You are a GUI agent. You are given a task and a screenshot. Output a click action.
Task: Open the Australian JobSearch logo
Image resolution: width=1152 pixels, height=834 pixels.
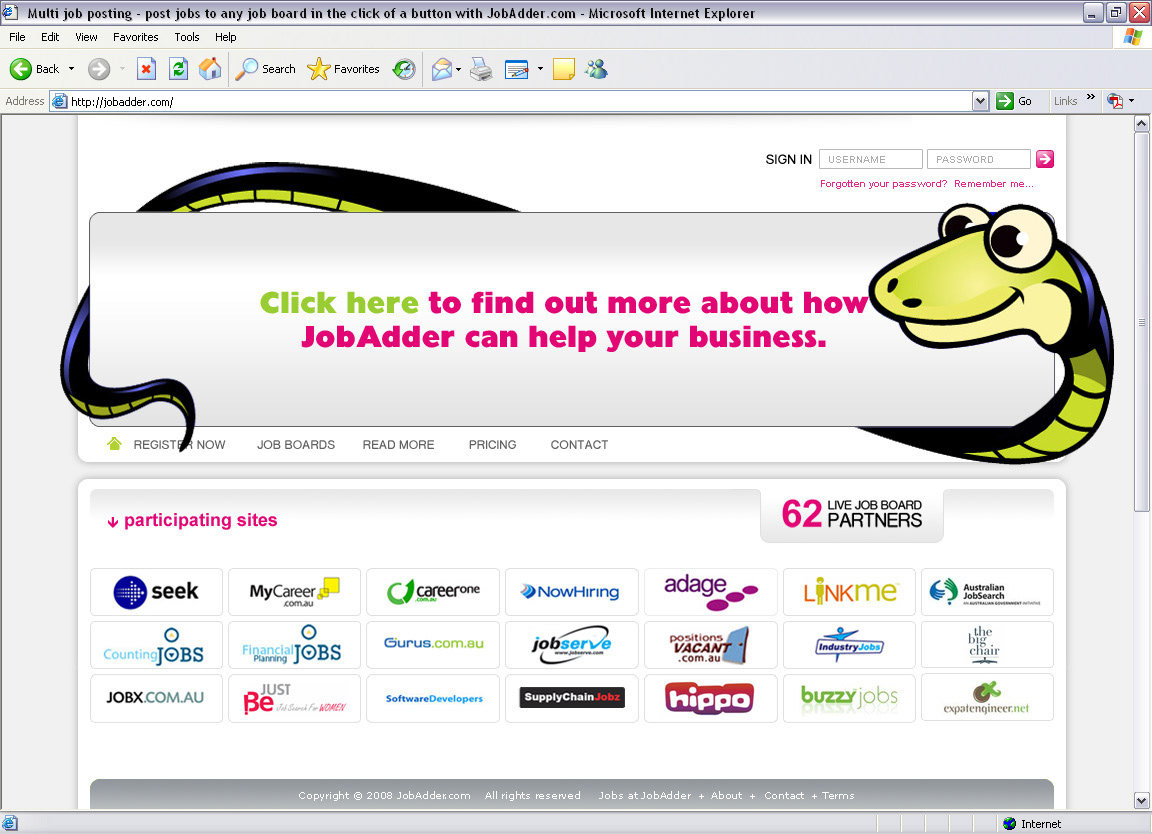pos(987,592)
